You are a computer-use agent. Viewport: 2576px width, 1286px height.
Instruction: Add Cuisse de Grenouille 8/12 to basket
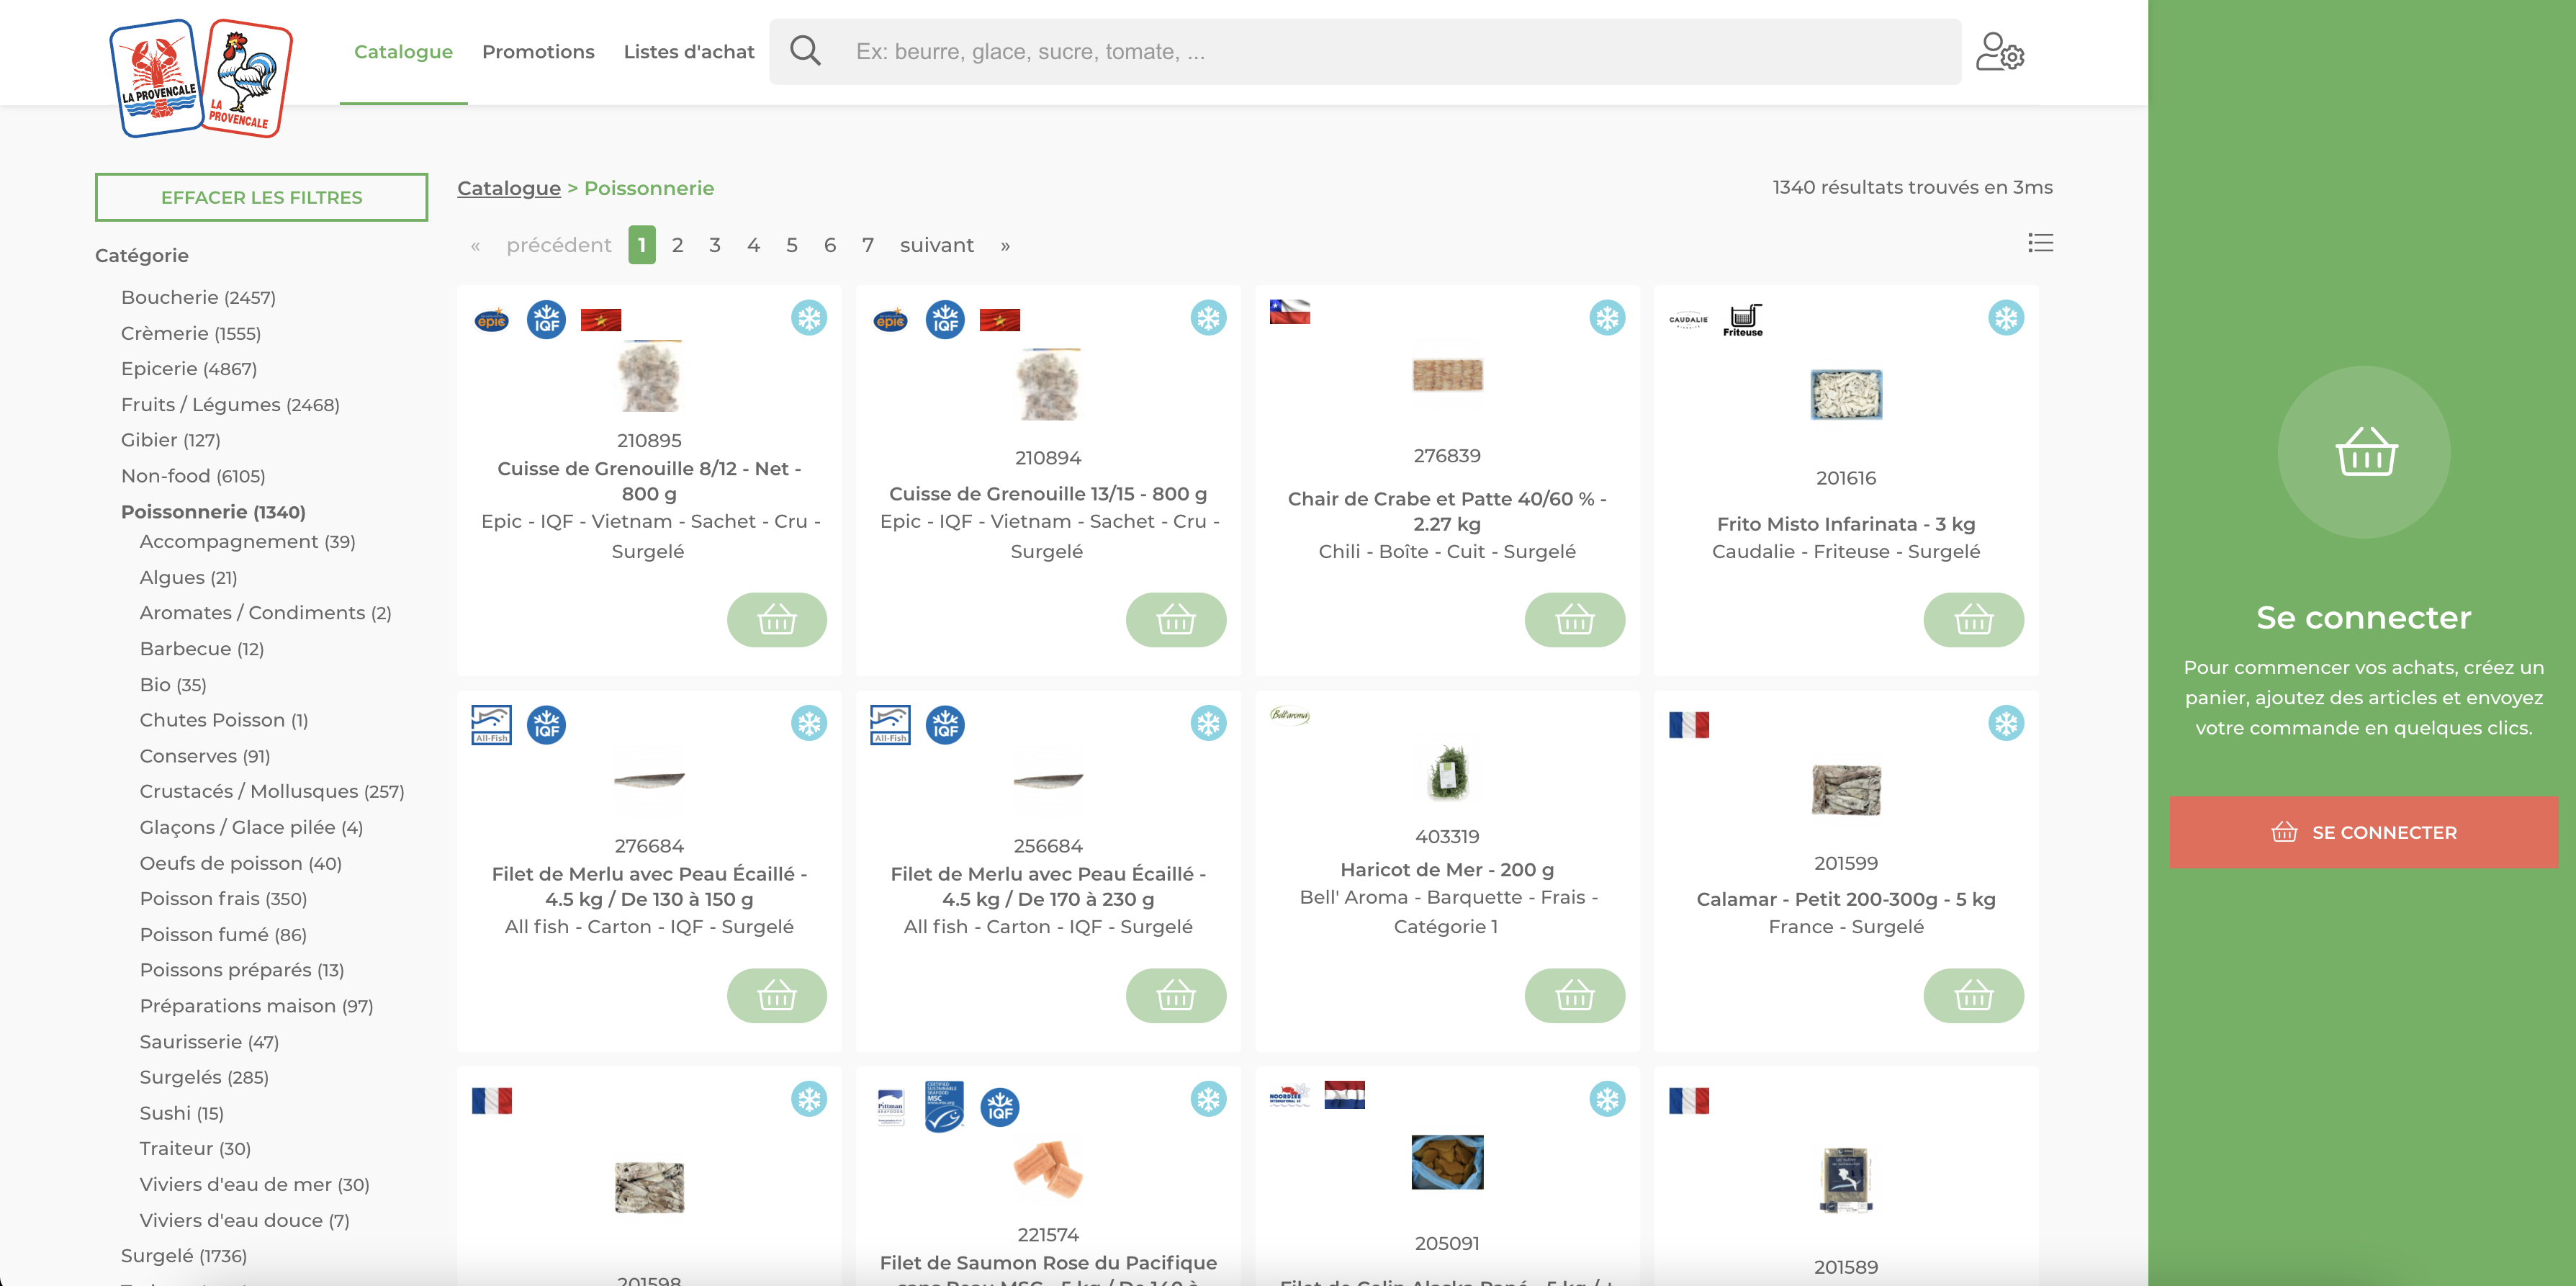pos(776,620)
